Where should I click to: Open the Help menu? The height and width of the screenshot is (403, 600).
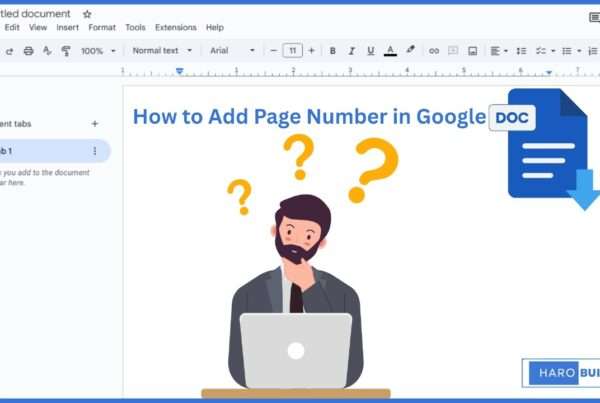[215, 28]
